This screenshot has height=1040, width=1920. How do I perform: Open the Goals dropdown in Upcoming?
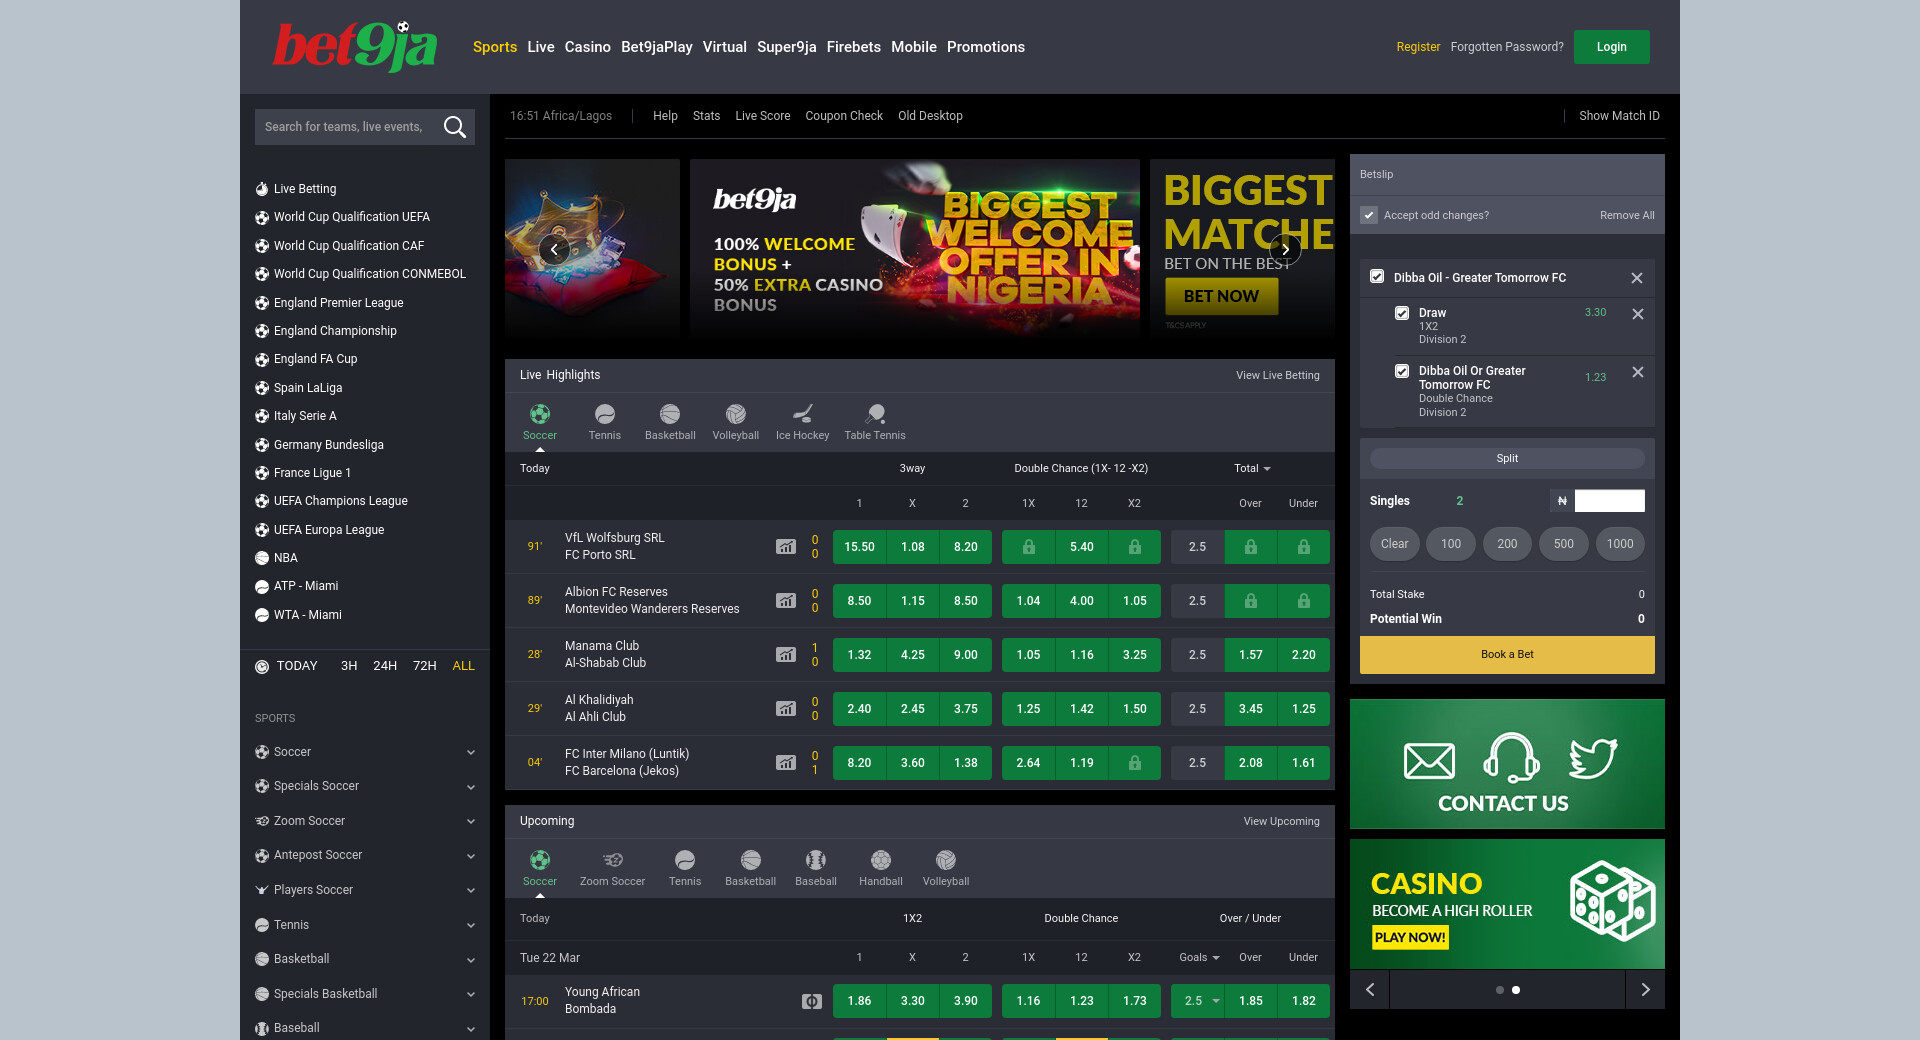[x=1199, y=957]
